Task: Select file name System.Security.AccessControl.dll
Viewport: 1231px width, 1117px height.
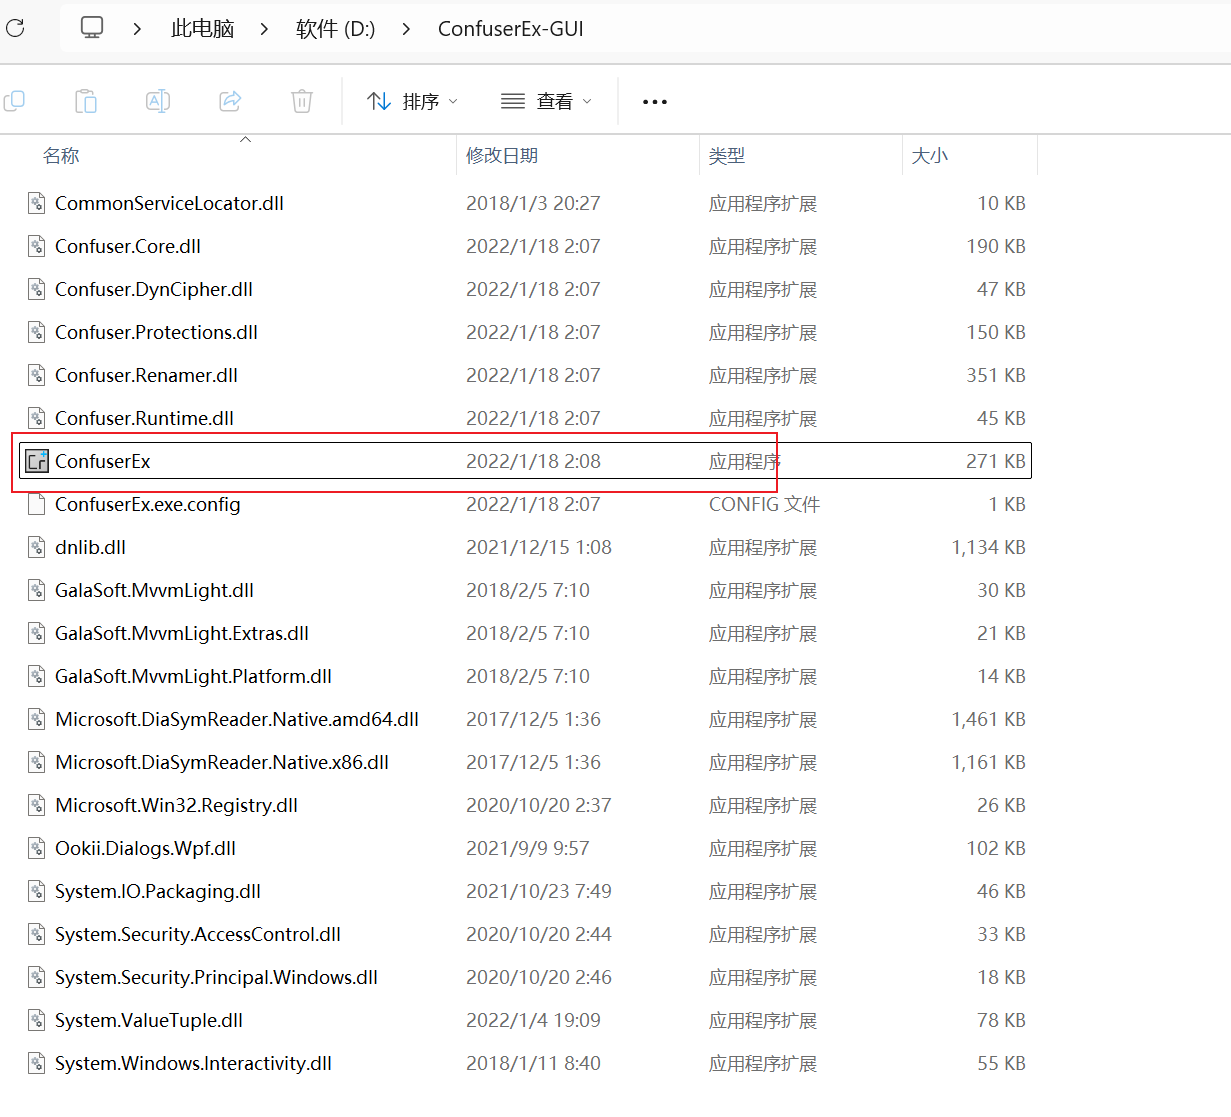Action: point(198,934)
